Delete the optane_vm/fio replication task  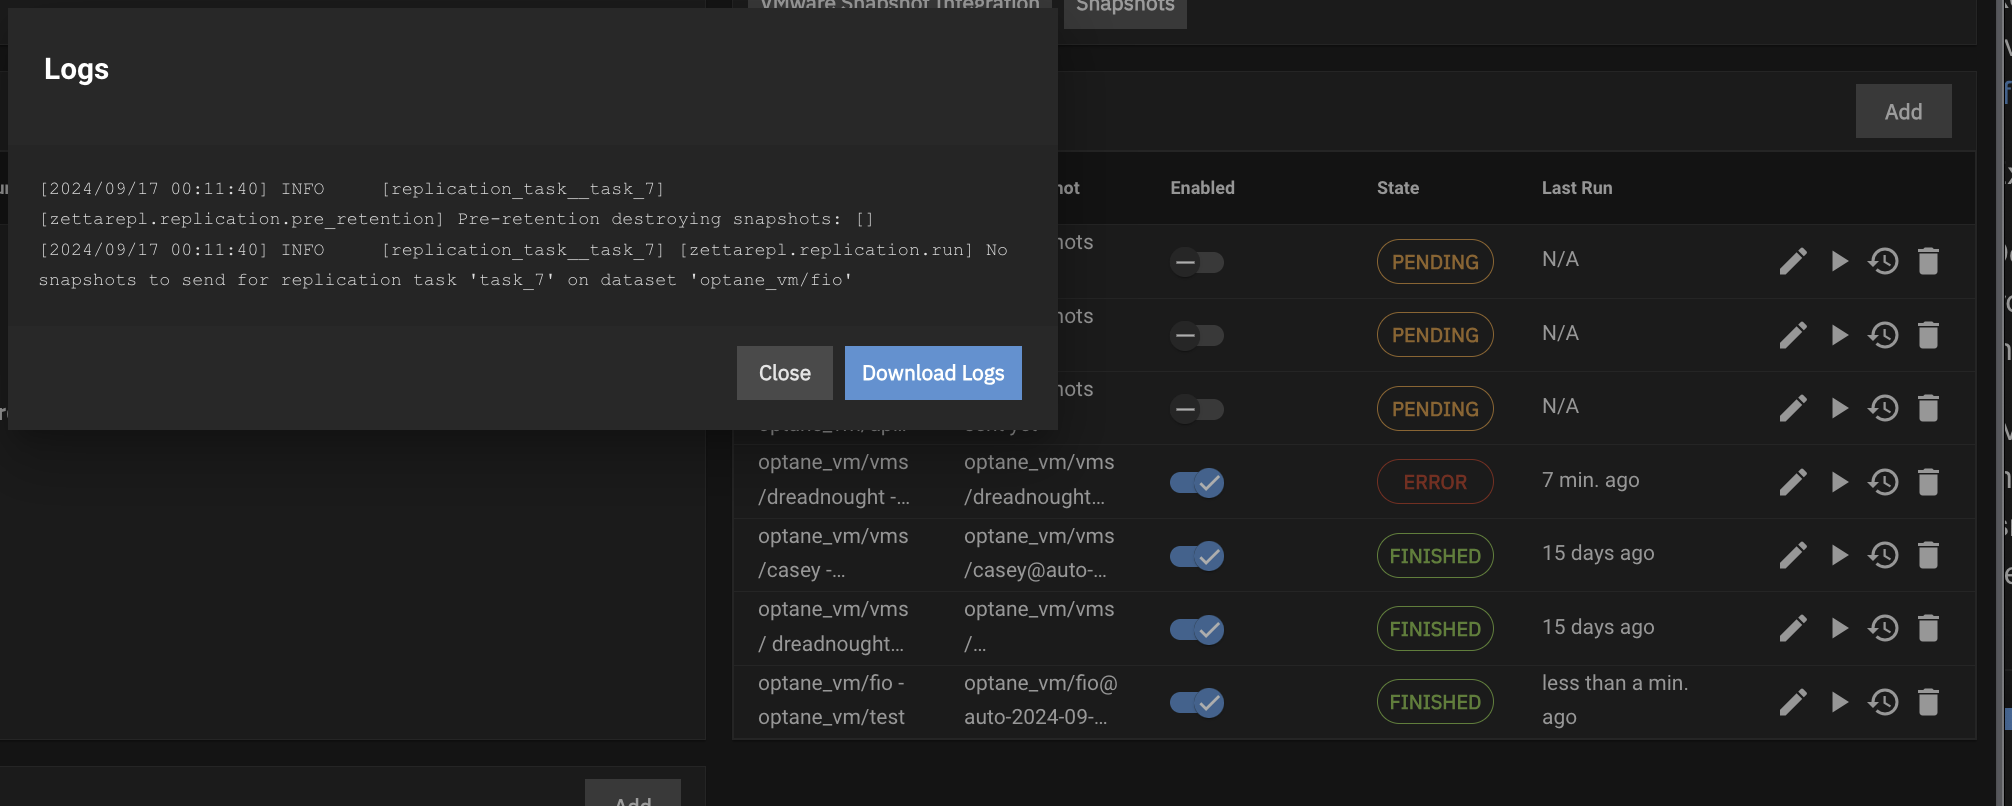[x=1928, y=702]
